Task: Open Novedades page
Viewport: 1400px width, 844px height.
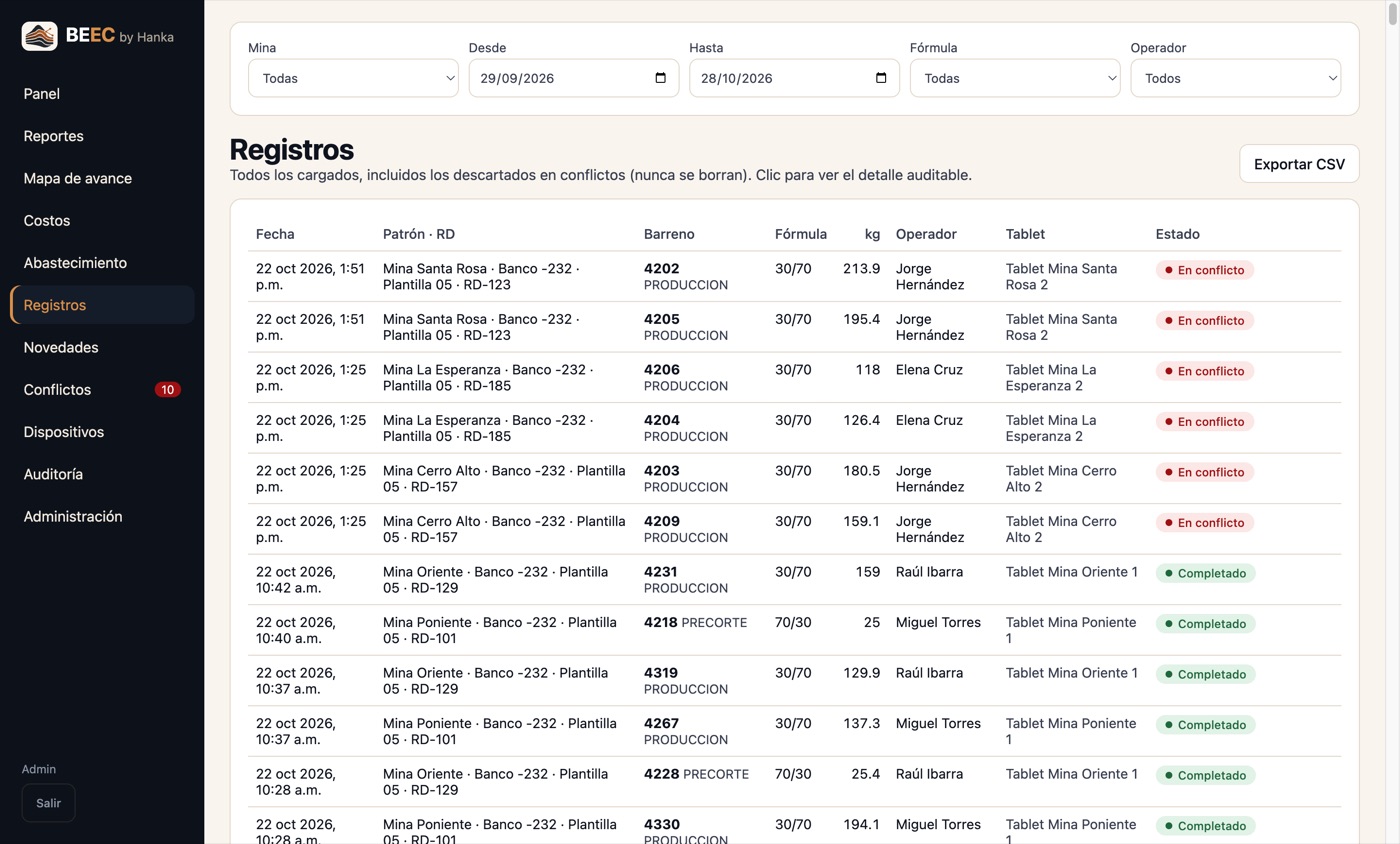Action: click(x=102, y=347)
